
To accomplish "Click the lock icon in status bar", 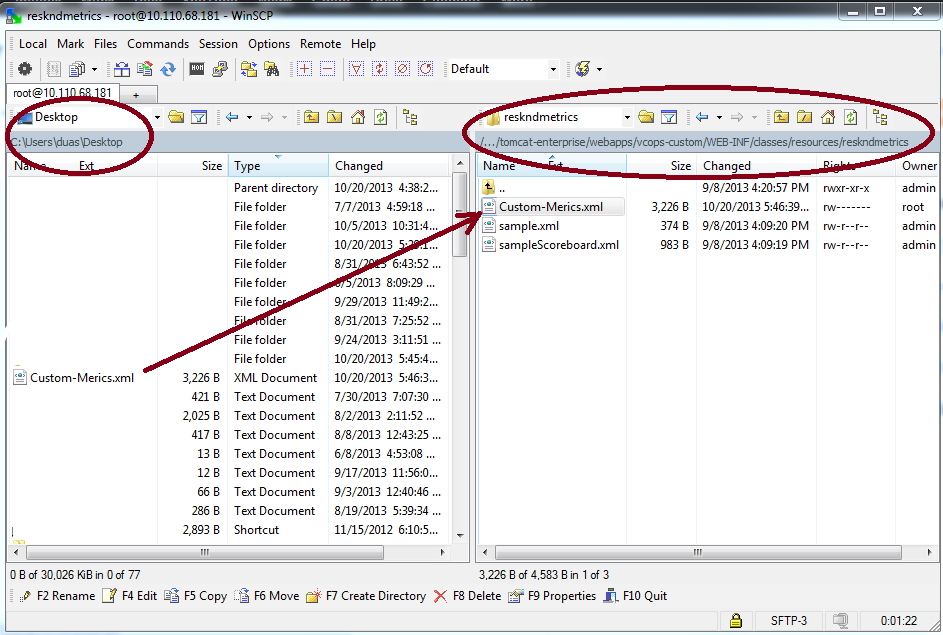I will [x=735, y=620].
